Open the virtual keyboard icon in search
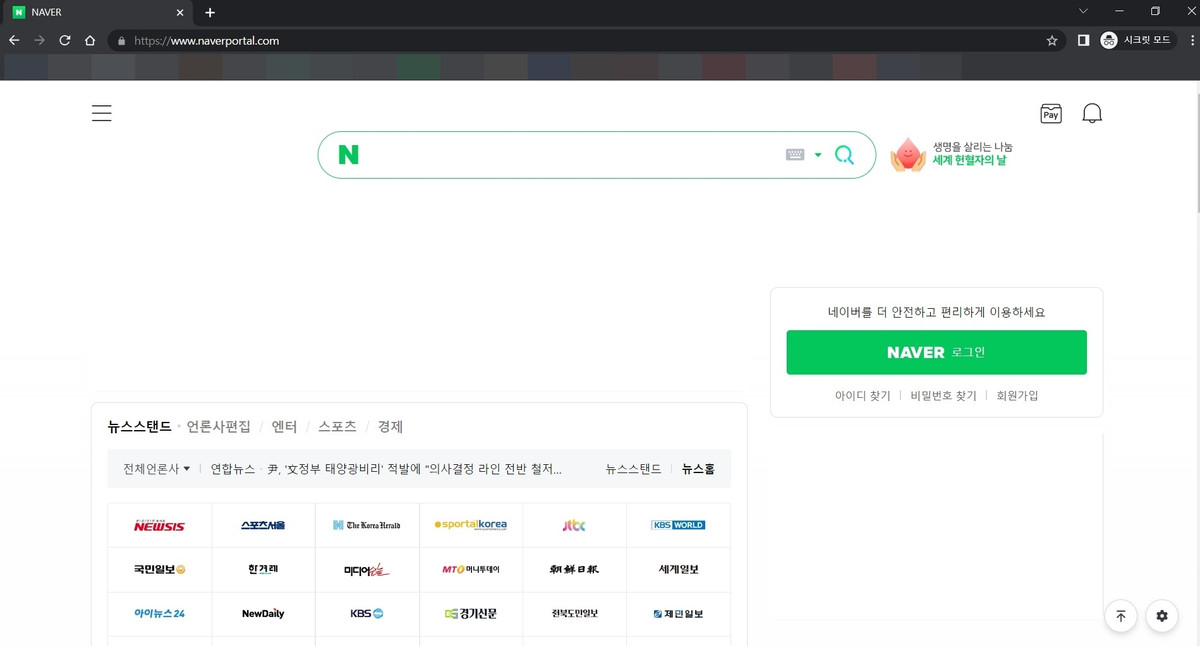The width and height of the screenshot is (1200, 646). (795, 155)
